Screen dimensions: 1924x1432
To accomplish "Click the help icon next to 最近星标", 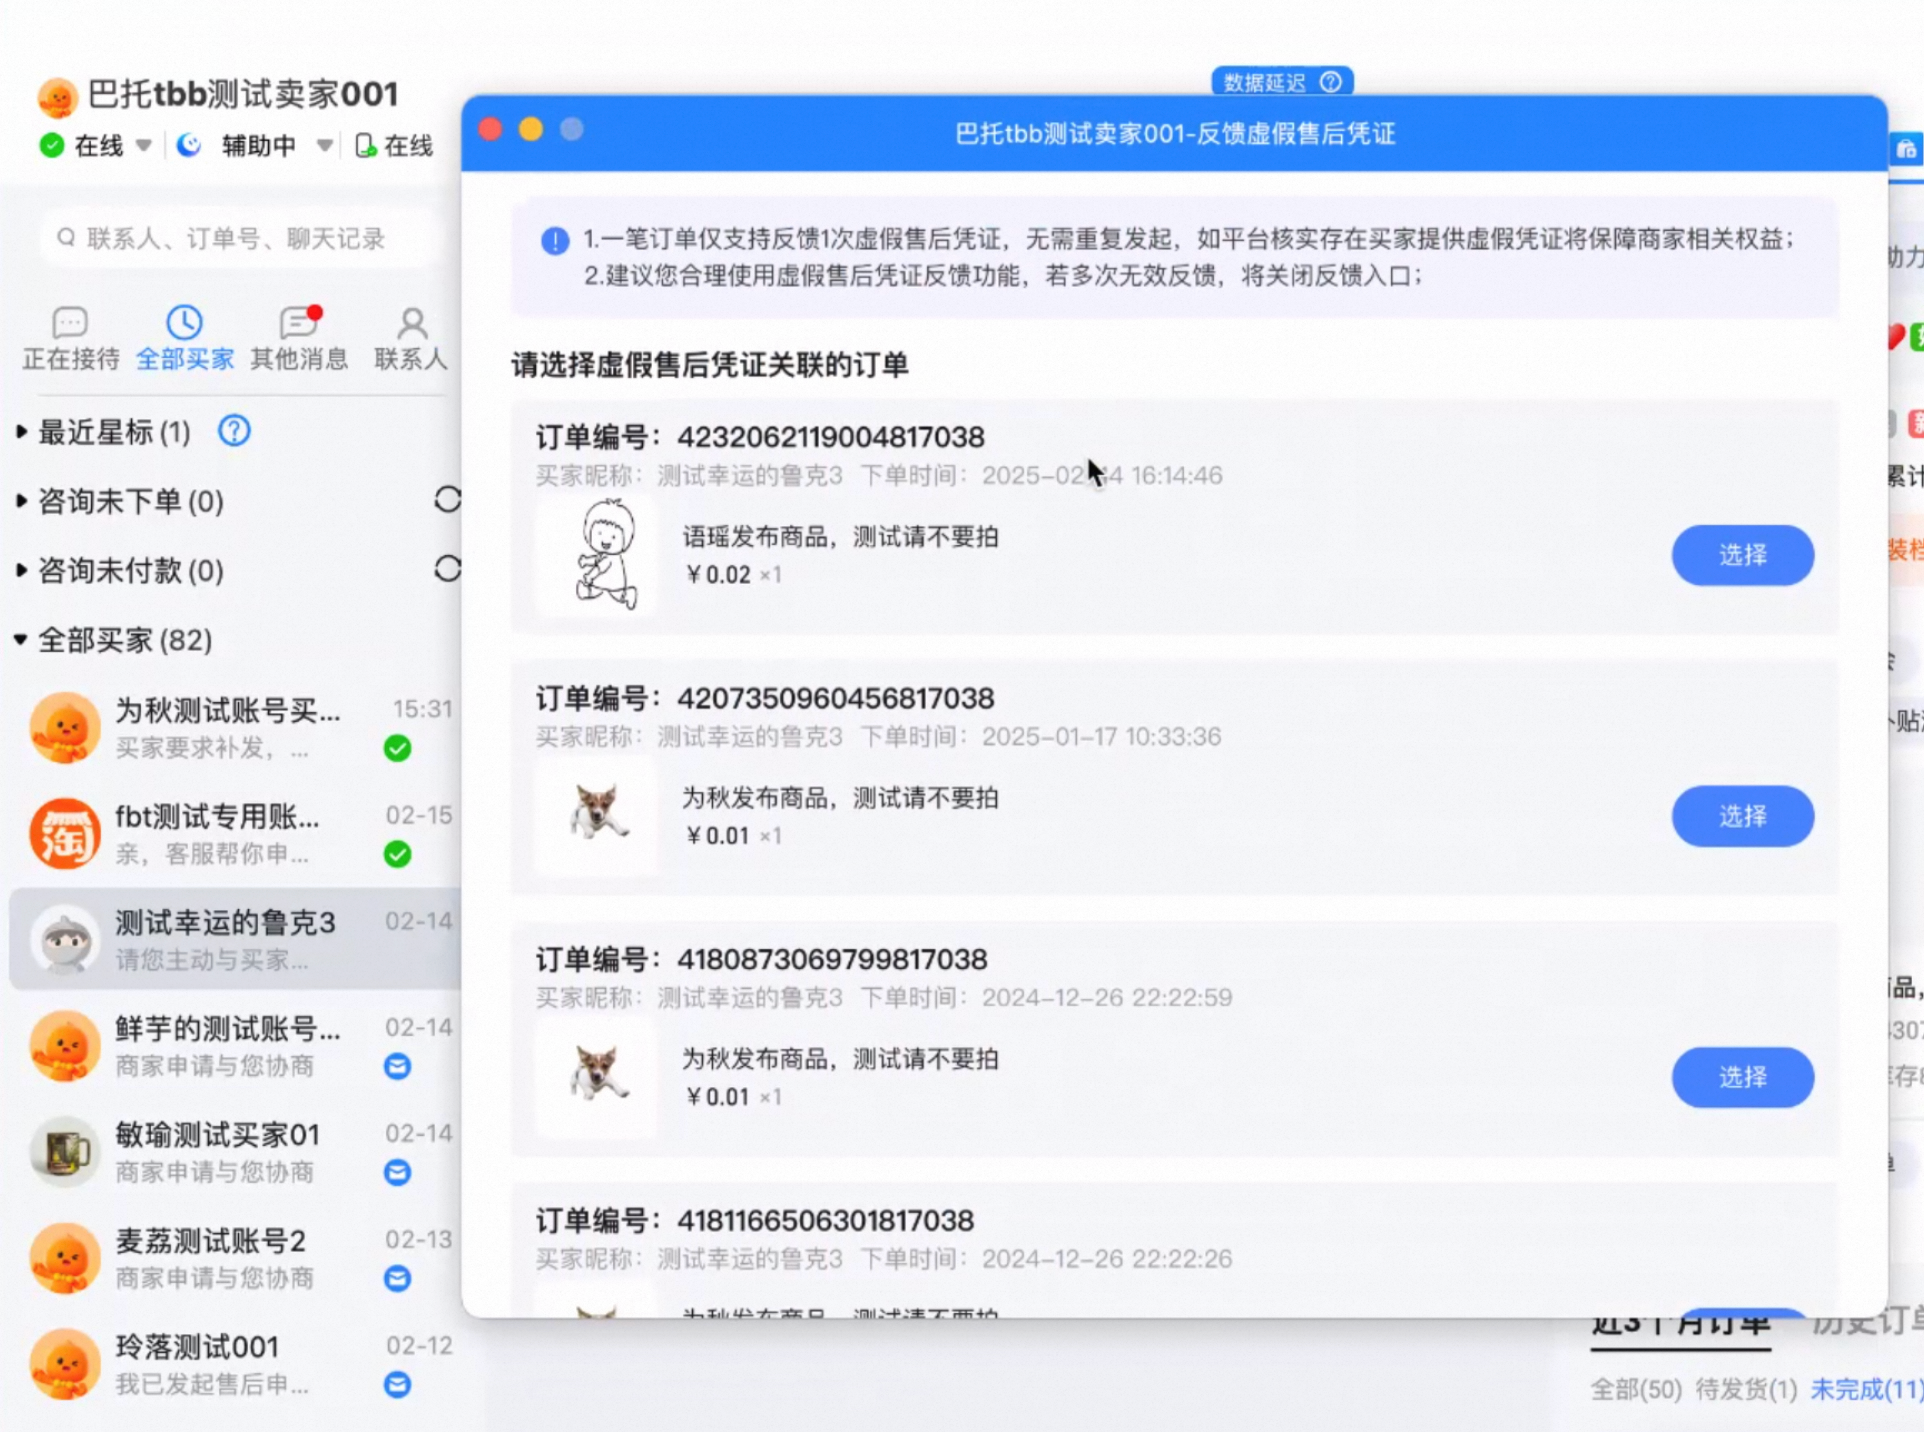I will (234, 431).
